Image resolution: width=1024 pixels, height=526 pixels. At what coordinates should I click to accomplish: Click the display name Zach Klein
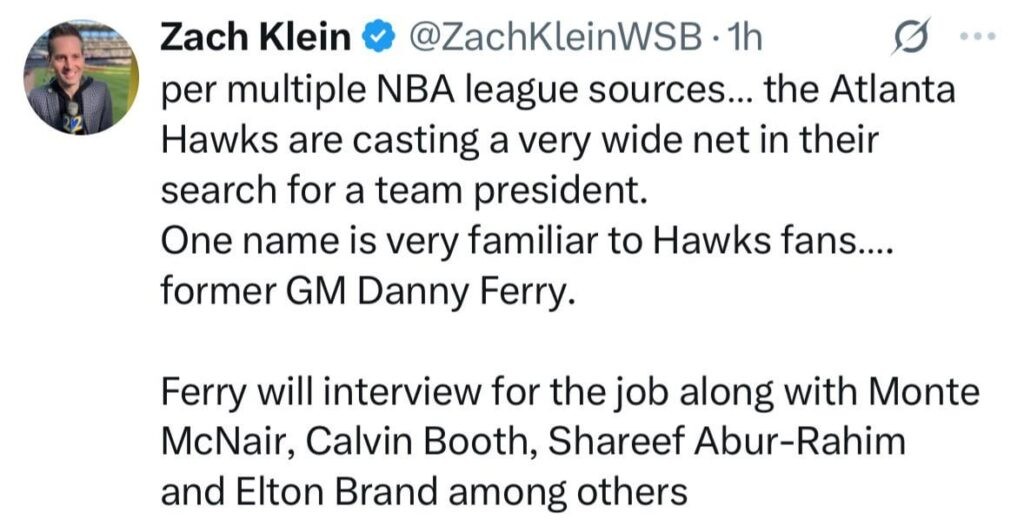[255, 38]
